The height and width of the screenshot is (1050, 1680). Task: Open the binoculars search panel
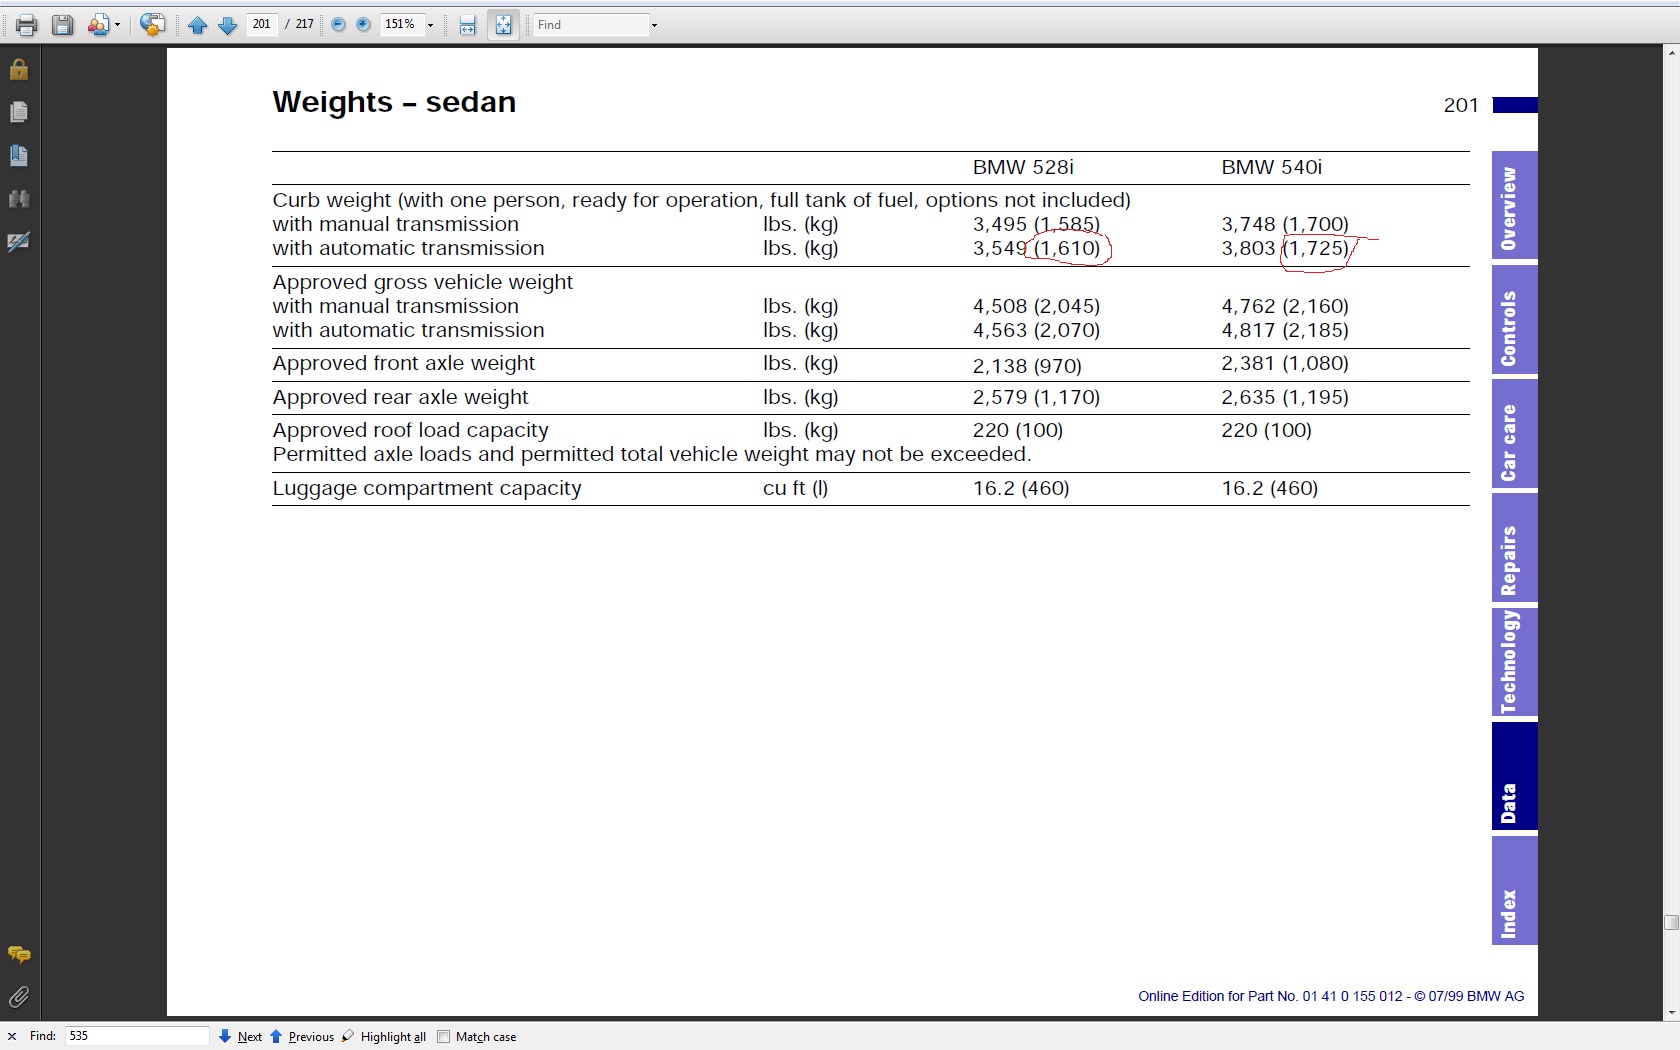click(19, 198)
